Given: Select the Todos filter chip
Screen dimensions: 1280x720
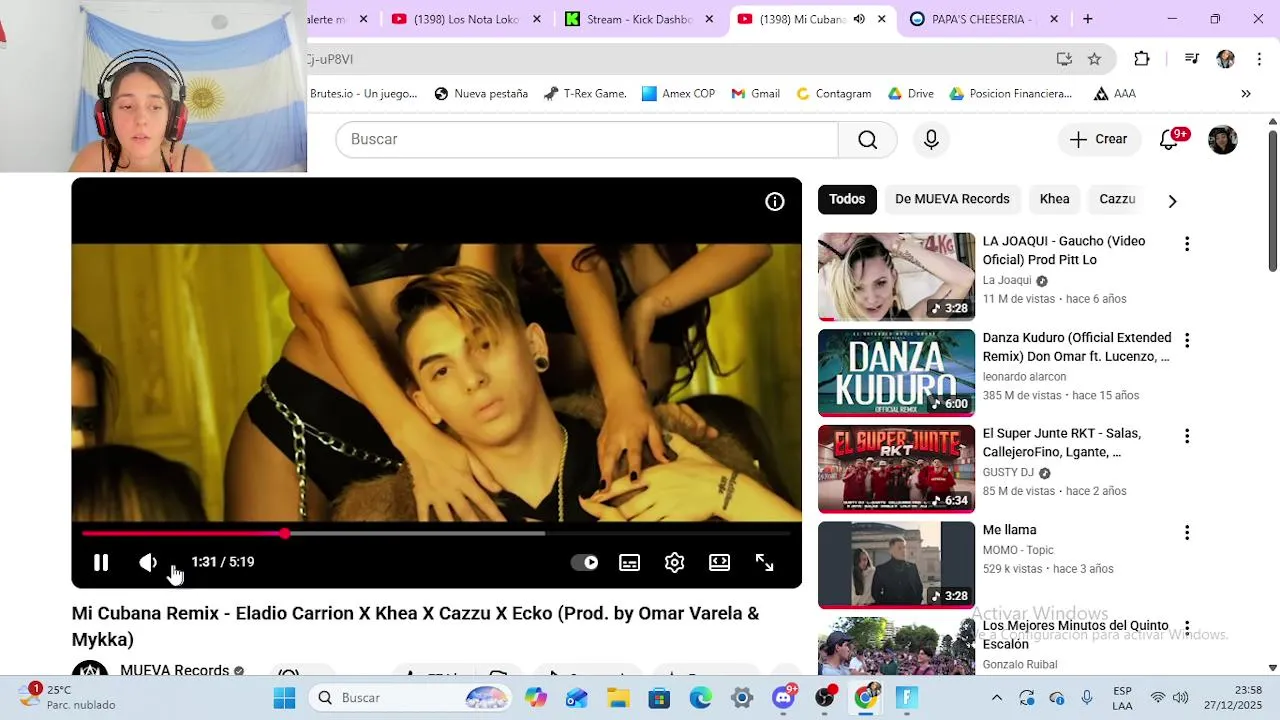Looking at the screenshot, I should 847,199.
